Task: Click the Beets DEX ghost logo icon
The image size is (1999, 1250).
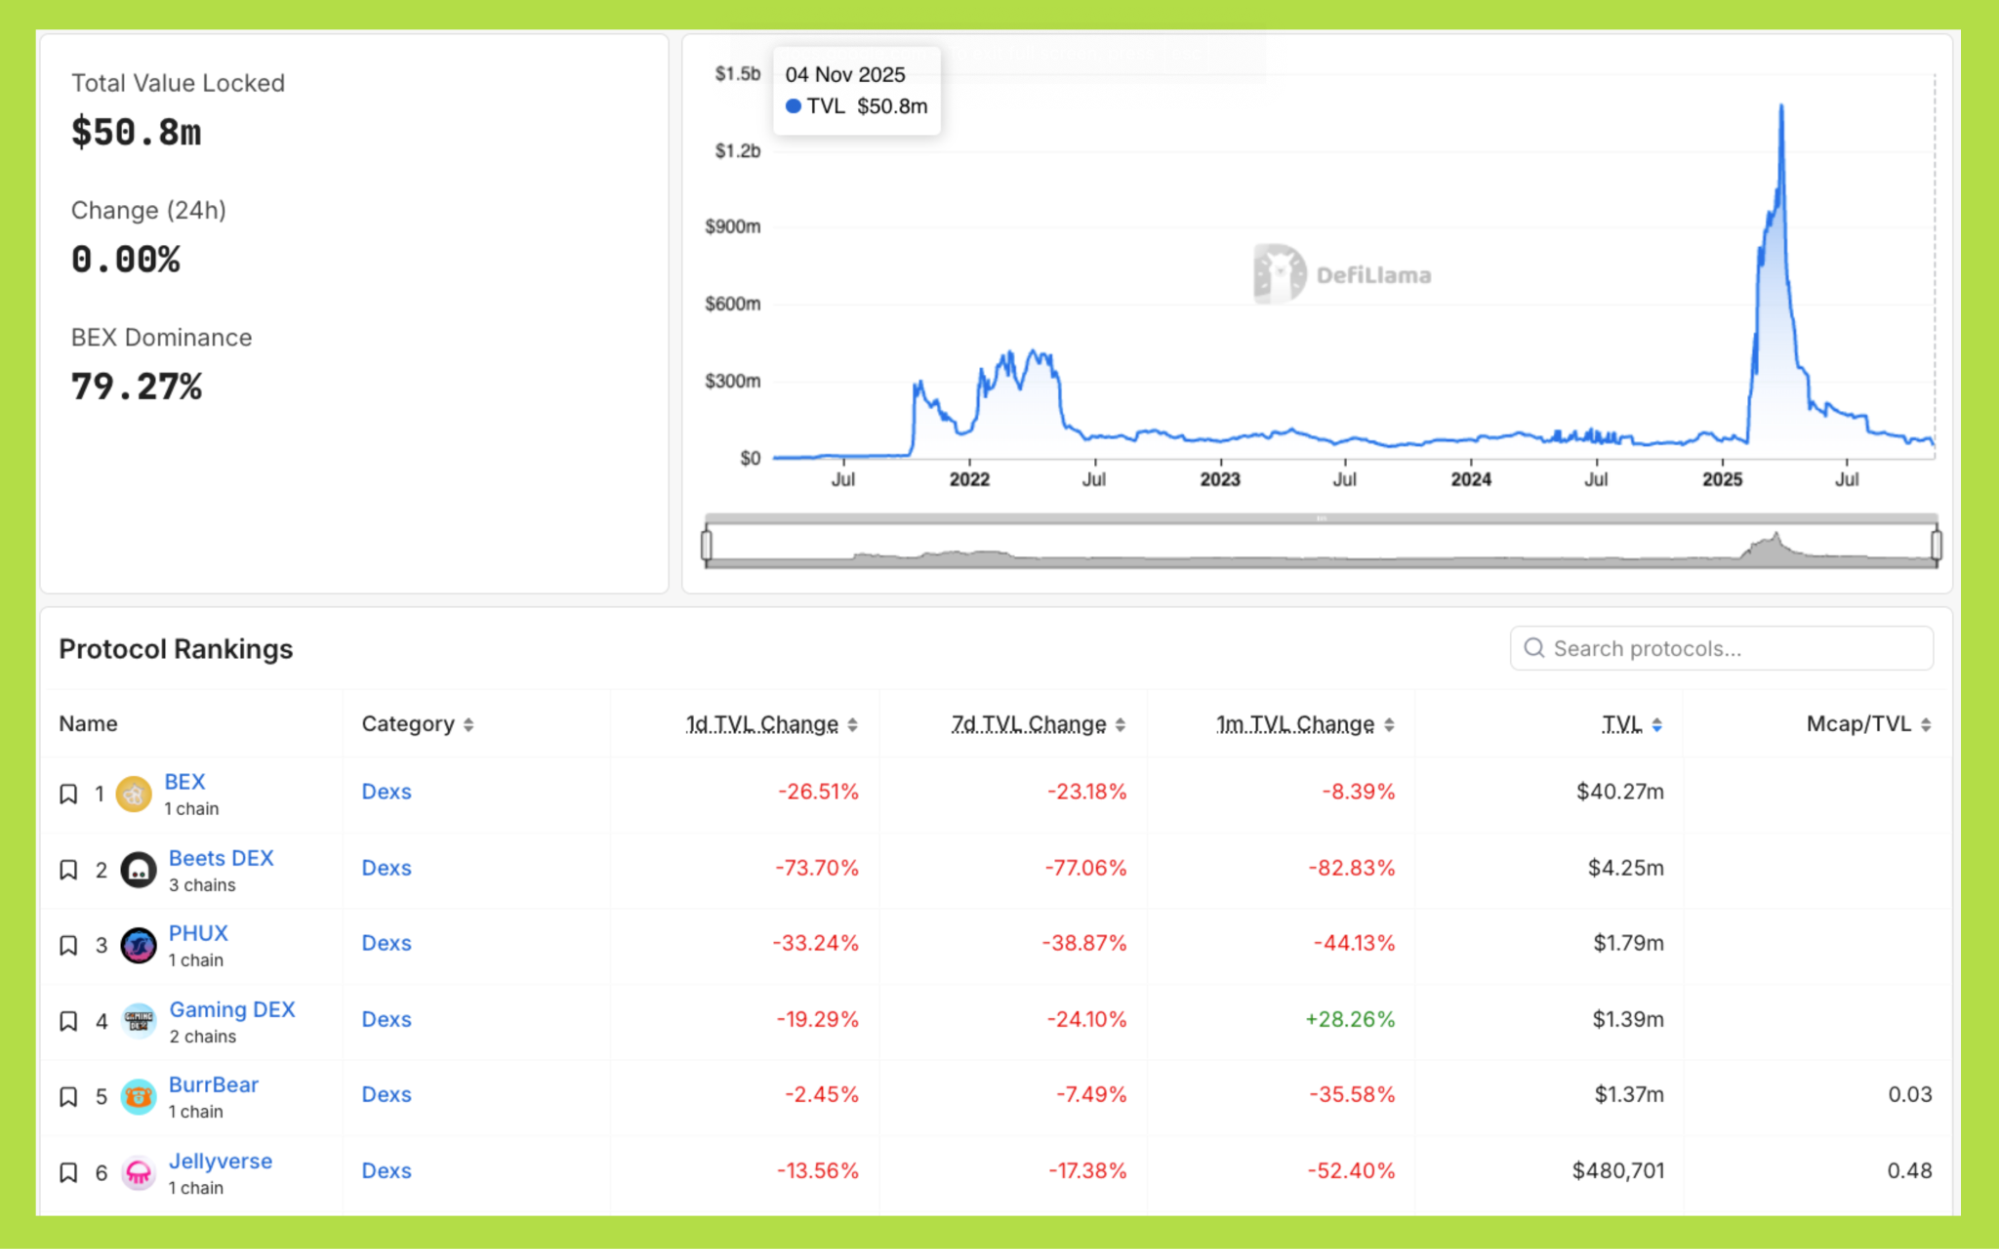Action: point(138,870)
